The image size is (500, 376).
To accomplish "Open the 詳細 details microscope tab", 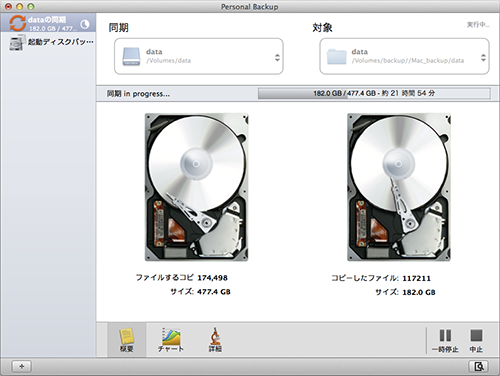I will coord(215,340).
